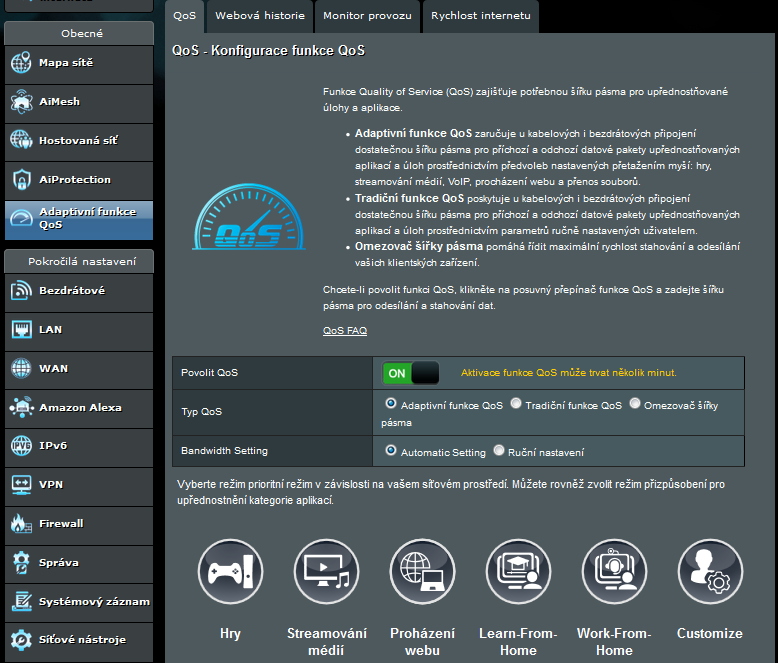Choose Ruční nastavení bandwidth option
The image size is (778, 663).
(x=499, y=451)
